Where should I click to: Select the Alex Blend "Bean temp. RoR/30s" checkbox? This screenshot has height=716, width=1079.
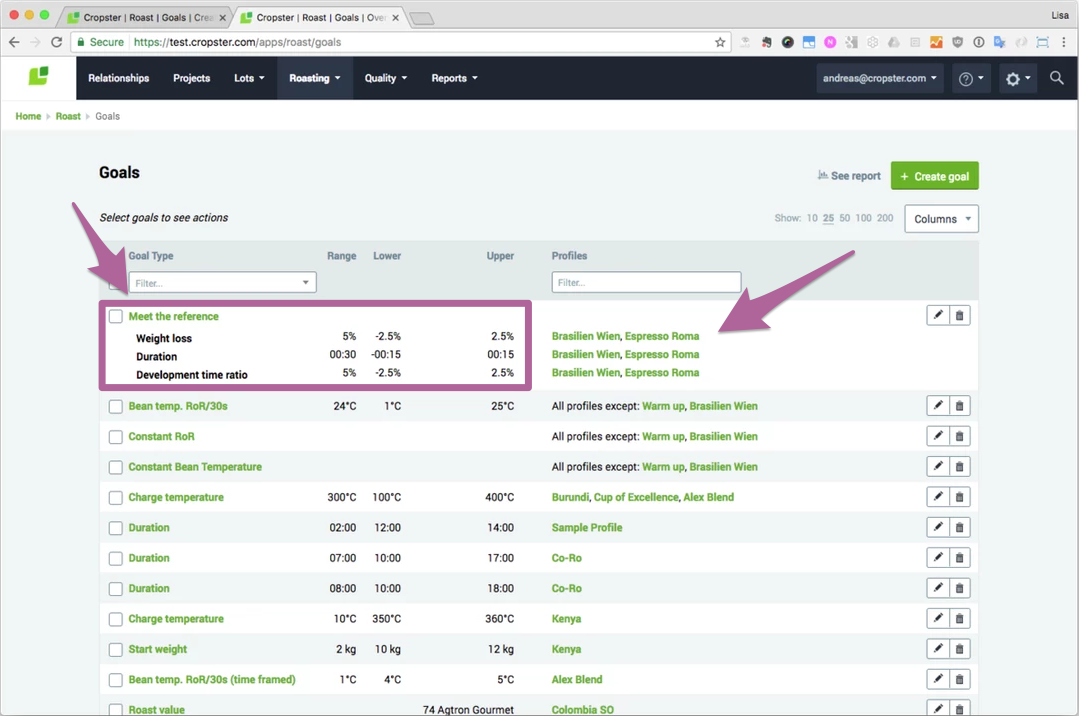(x=115, y=679)
